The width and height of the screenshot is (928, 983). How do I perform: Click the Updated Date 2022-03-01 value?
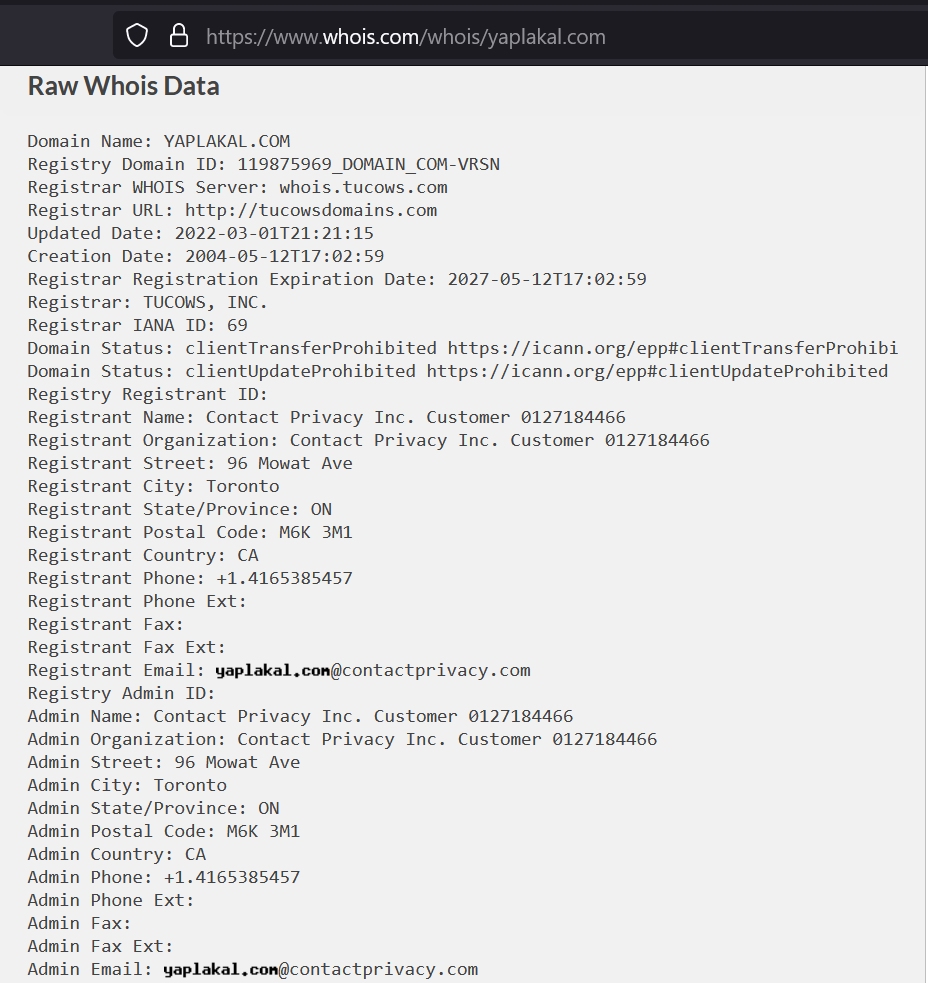[x=274, y=233]
